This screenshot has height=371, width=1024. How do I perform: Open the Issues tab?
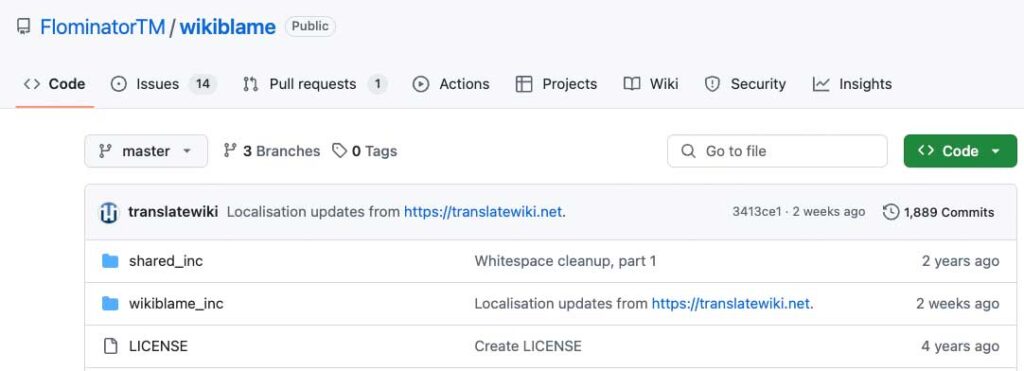click(163, 84)
